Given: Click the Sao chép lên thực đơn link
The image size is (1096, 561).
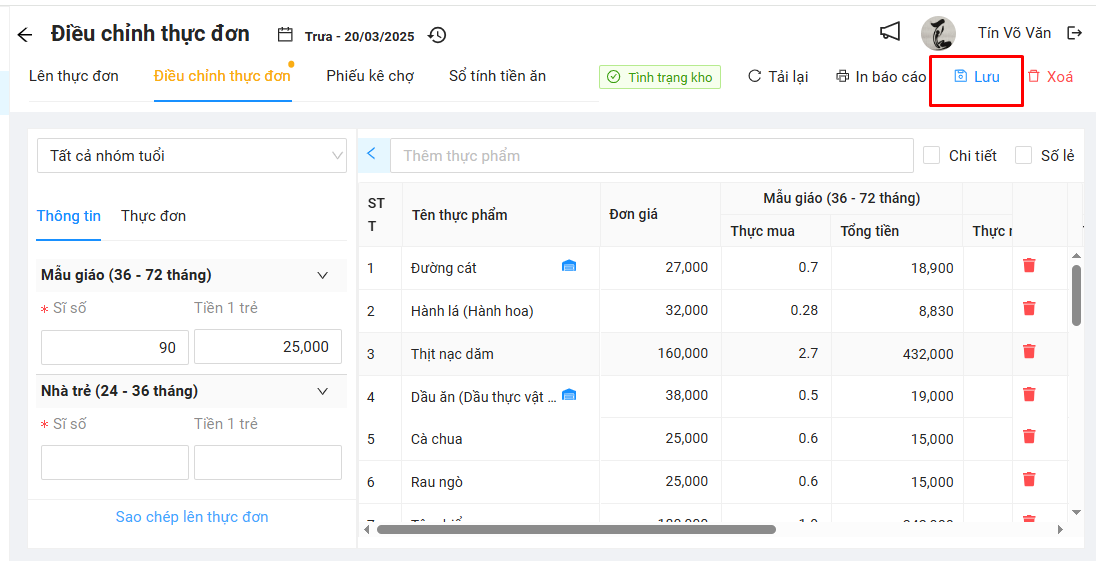Looking at the screenshot, I should click(x=192, y=517).
